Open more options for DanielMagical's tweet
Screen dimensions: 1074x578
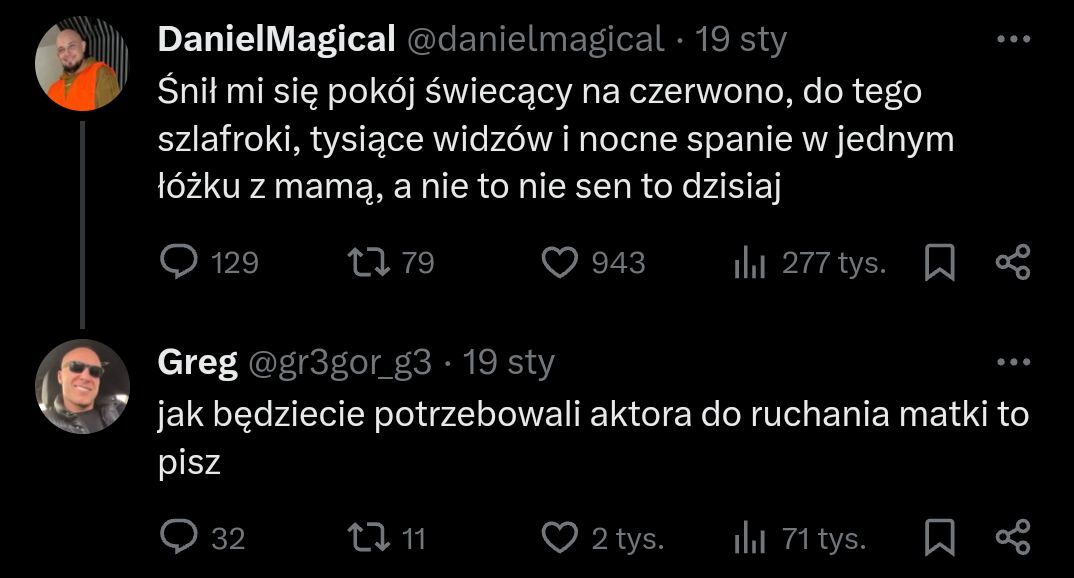pos(1013,40)
